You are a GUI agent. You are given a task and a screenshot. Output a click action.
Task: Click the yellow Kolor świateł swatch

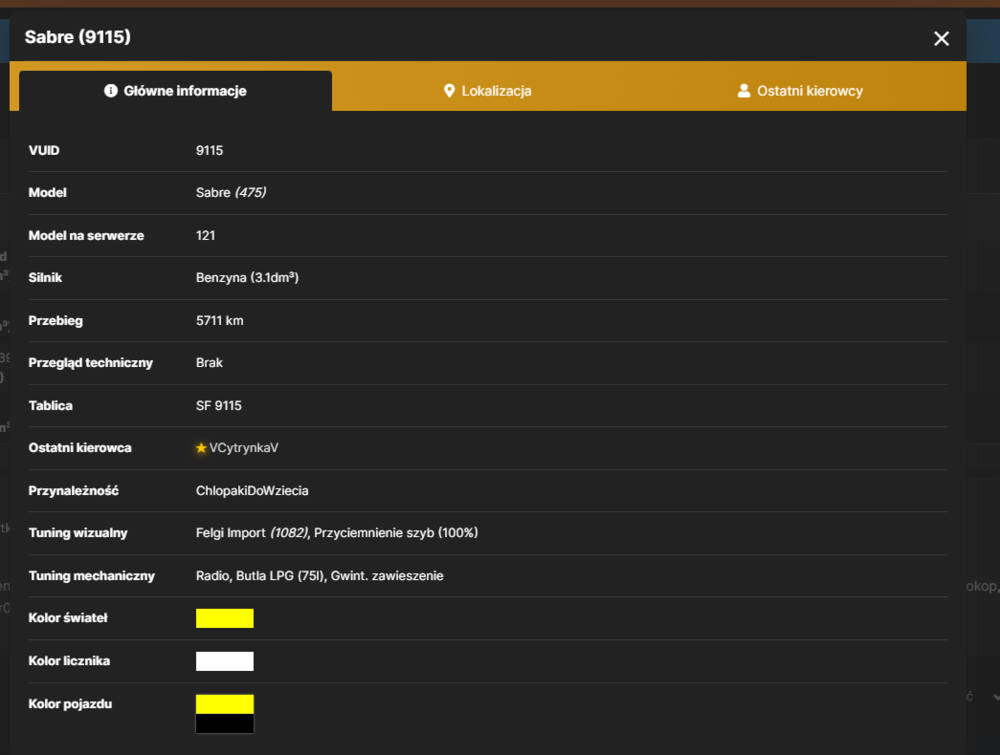point(224,618)
